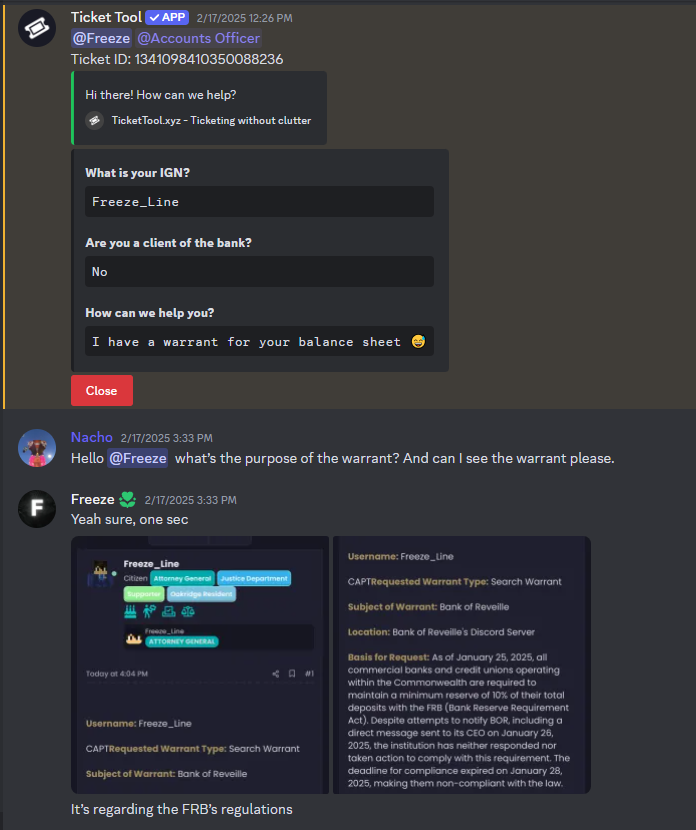
Task: Open the Nacho username
Action: (92, 437)
